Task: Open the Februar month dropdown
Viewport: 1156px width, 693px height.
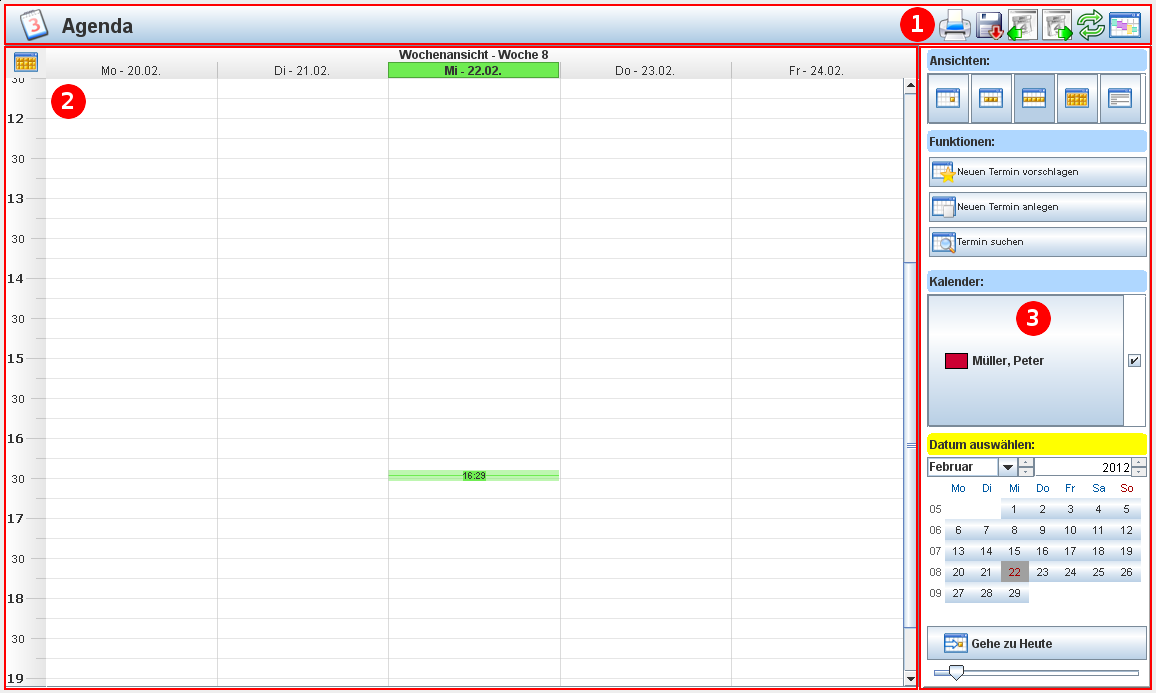Action: (x=1008, y=467)
